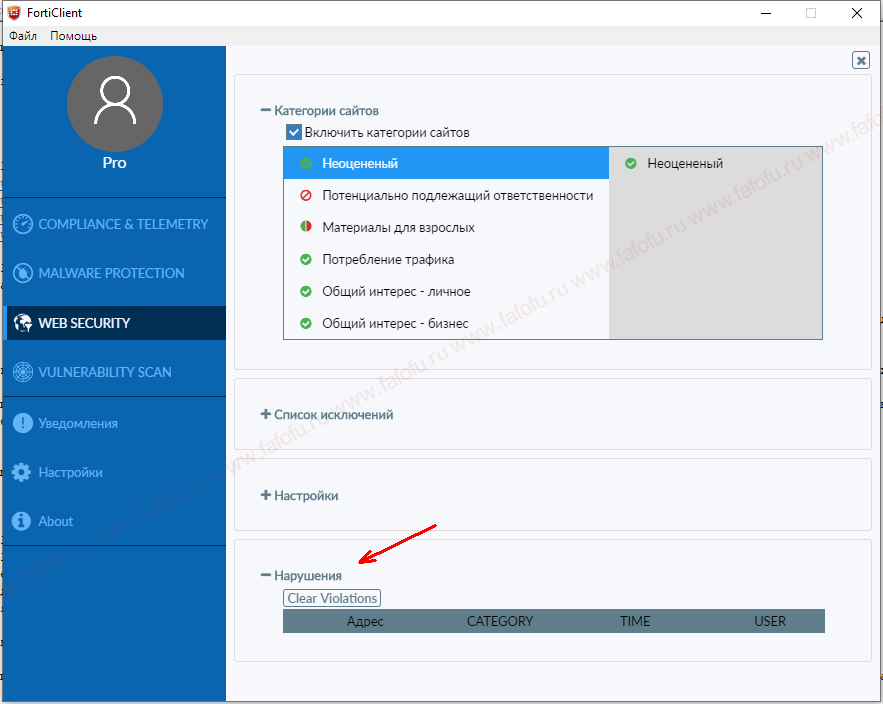Click the Compliance & Telemetry gauge icon
Image resolution: width=883 pixels, height=704 pixels.
23,224
